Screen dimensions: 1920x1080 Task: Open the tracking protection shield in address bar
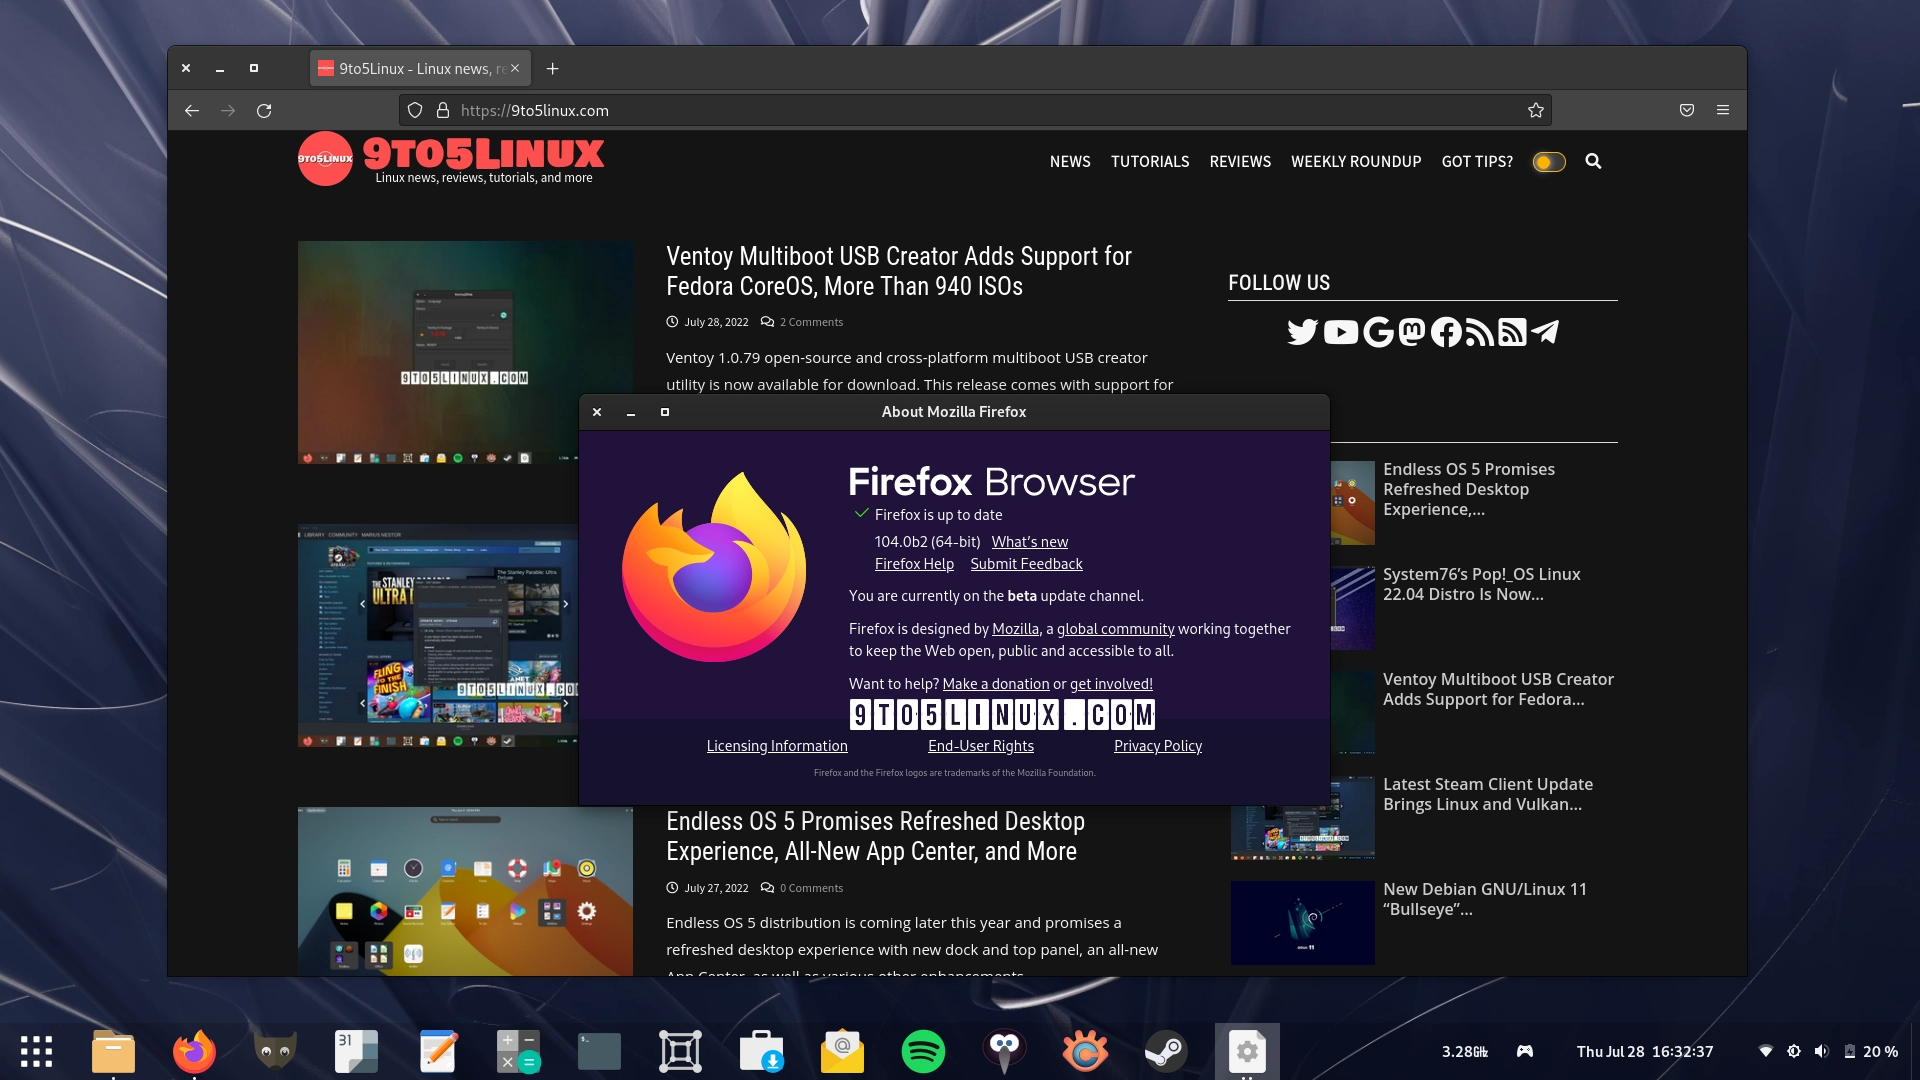point(415,110)
